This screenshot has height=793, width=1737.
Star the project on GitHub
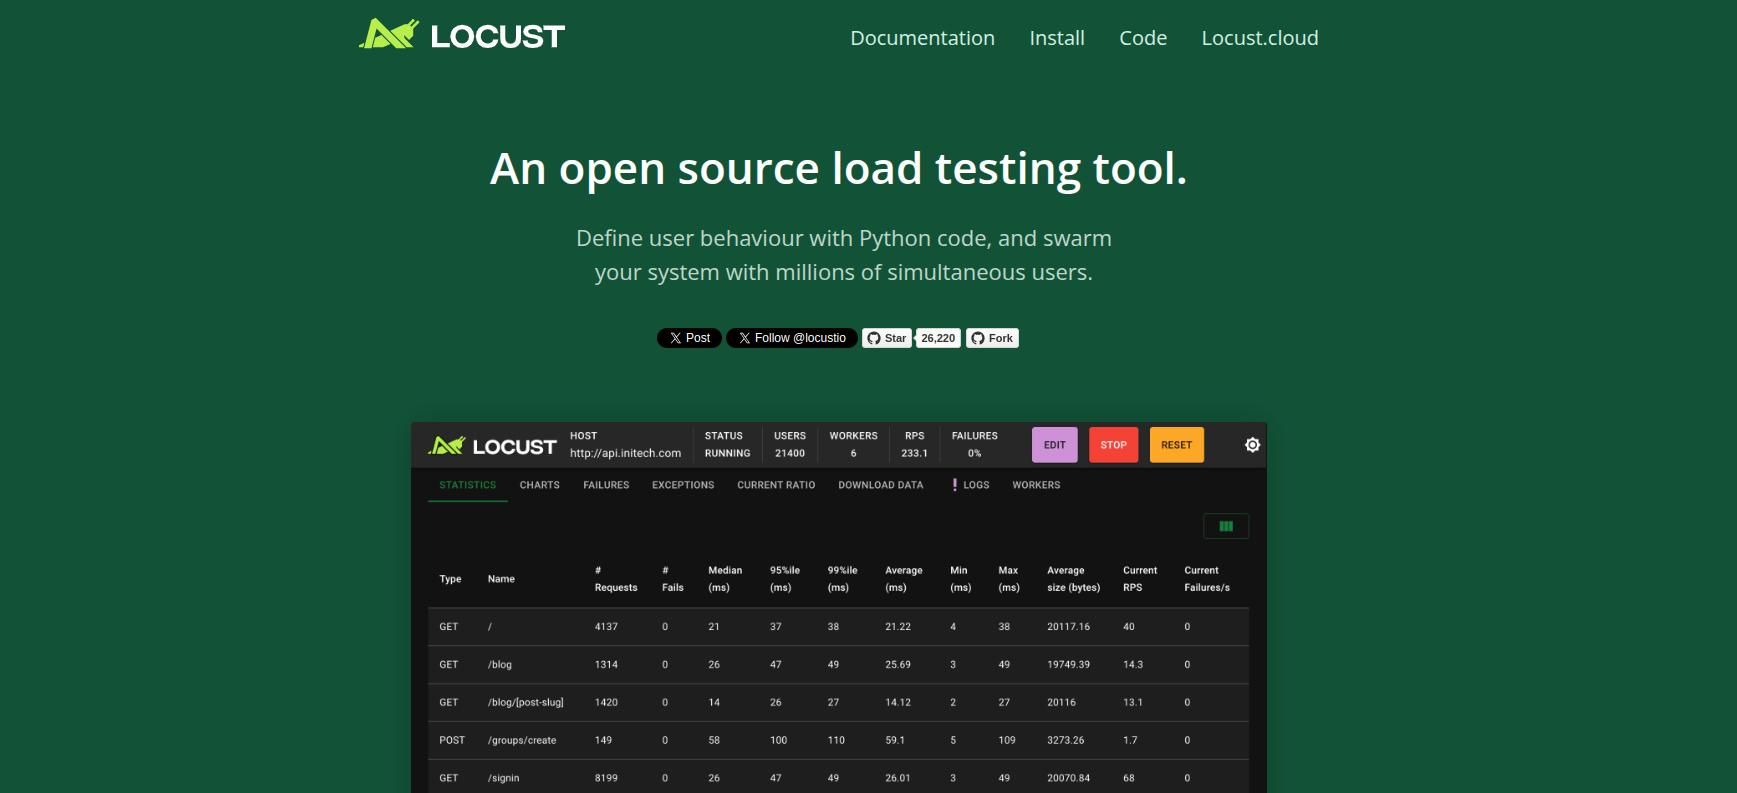[886, 338]
